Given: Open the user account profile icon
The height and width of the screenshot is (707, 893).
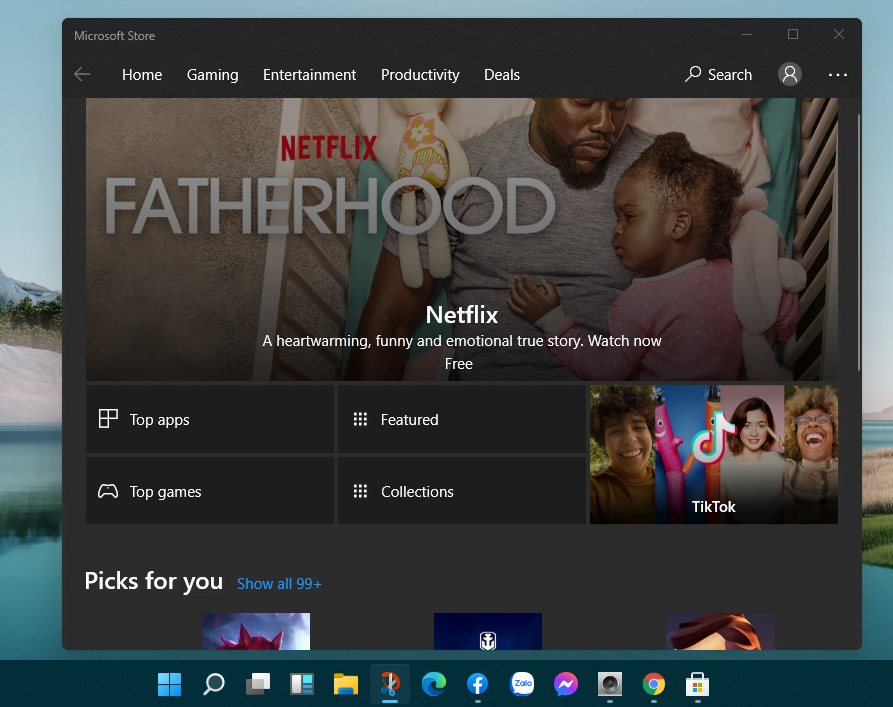Looking at the screenshot, I should (790, 74).
